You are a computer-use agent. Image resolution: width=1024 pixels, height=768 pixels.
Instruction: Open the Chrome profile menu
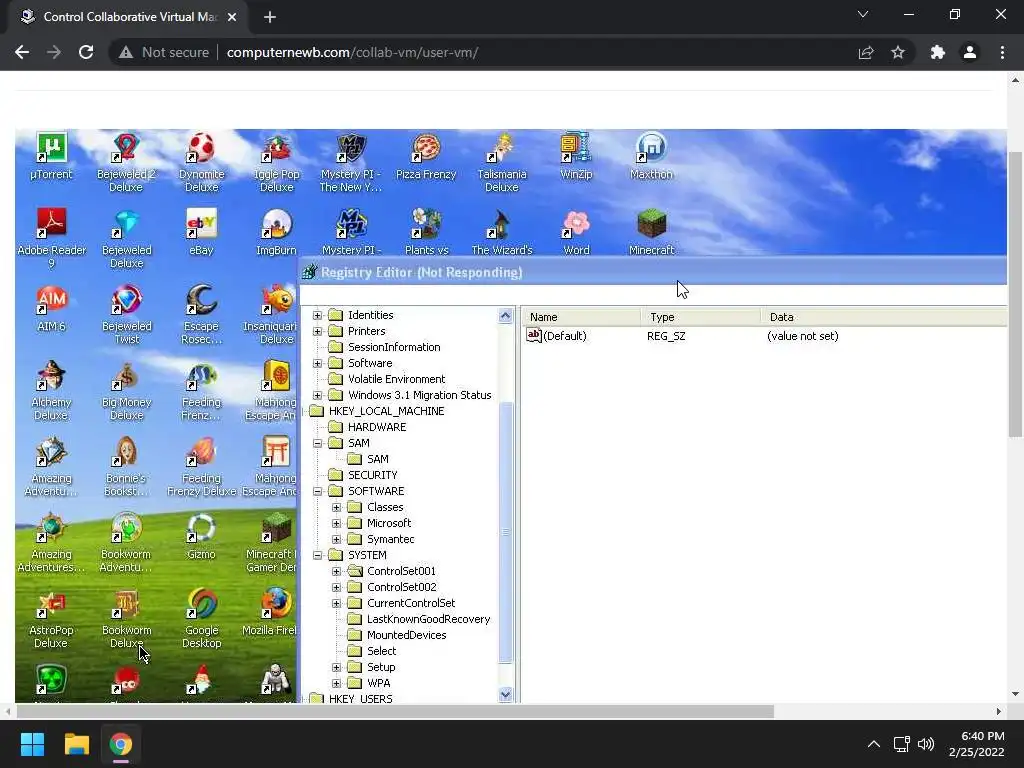pos(970,52)
